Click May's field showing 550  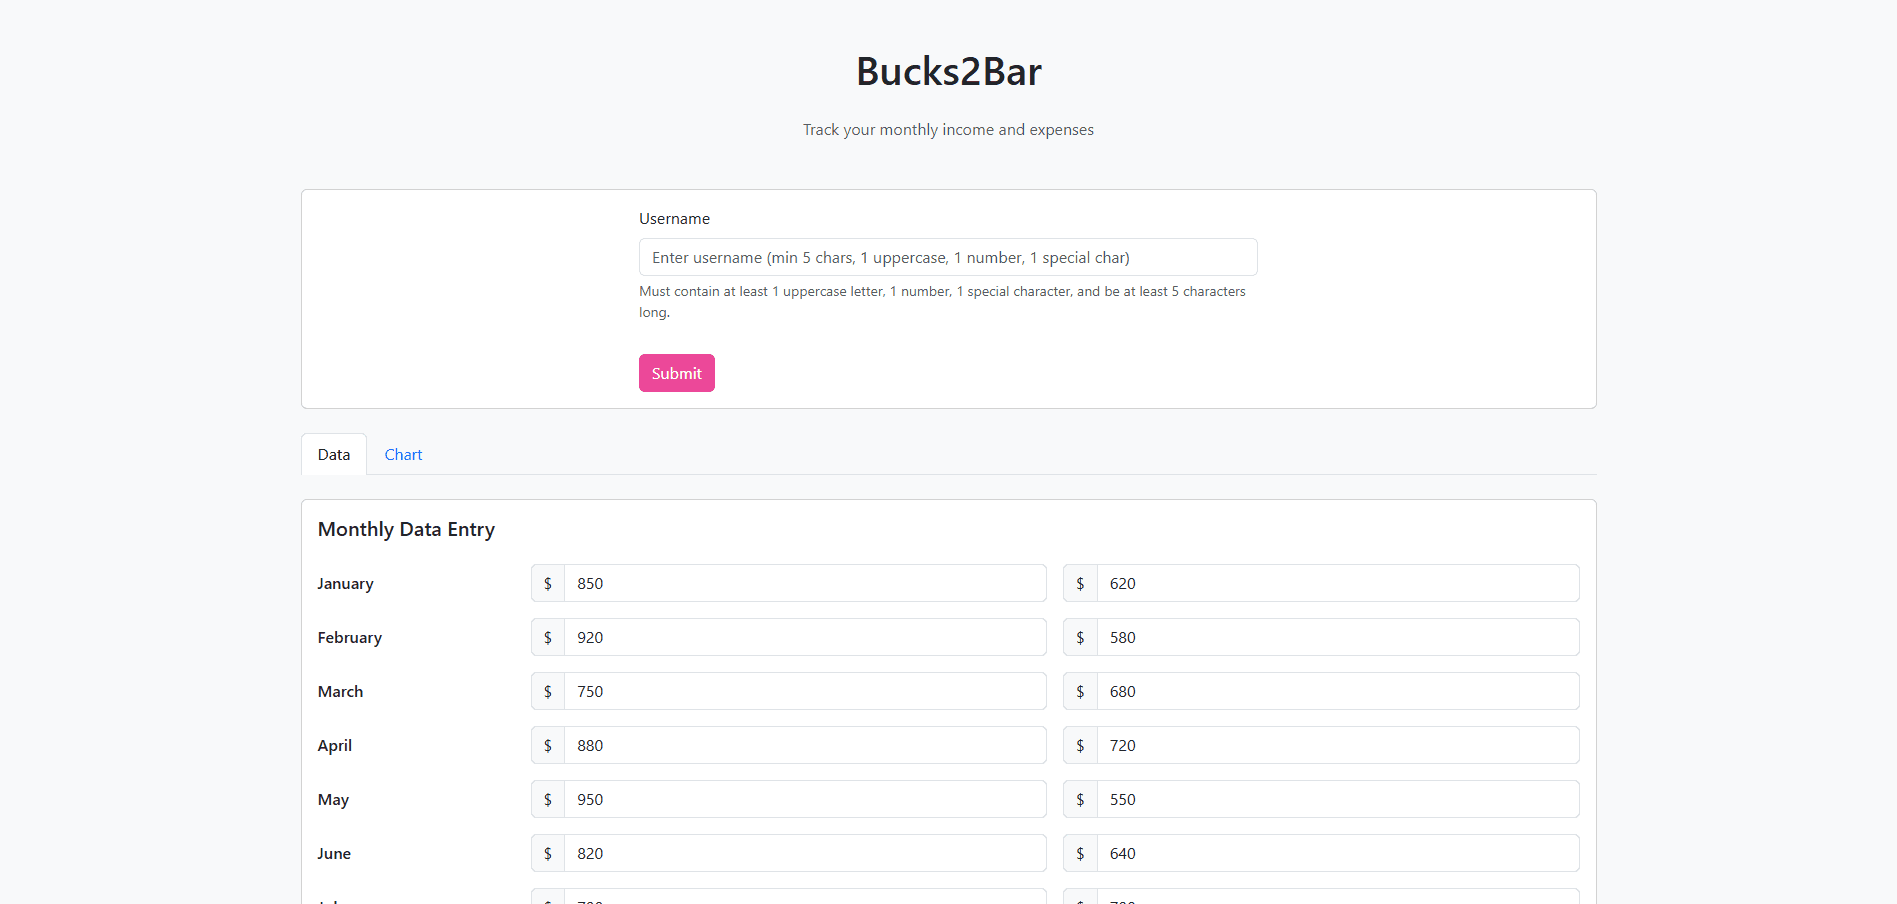pyautogui.click(x=1337, y=799)
